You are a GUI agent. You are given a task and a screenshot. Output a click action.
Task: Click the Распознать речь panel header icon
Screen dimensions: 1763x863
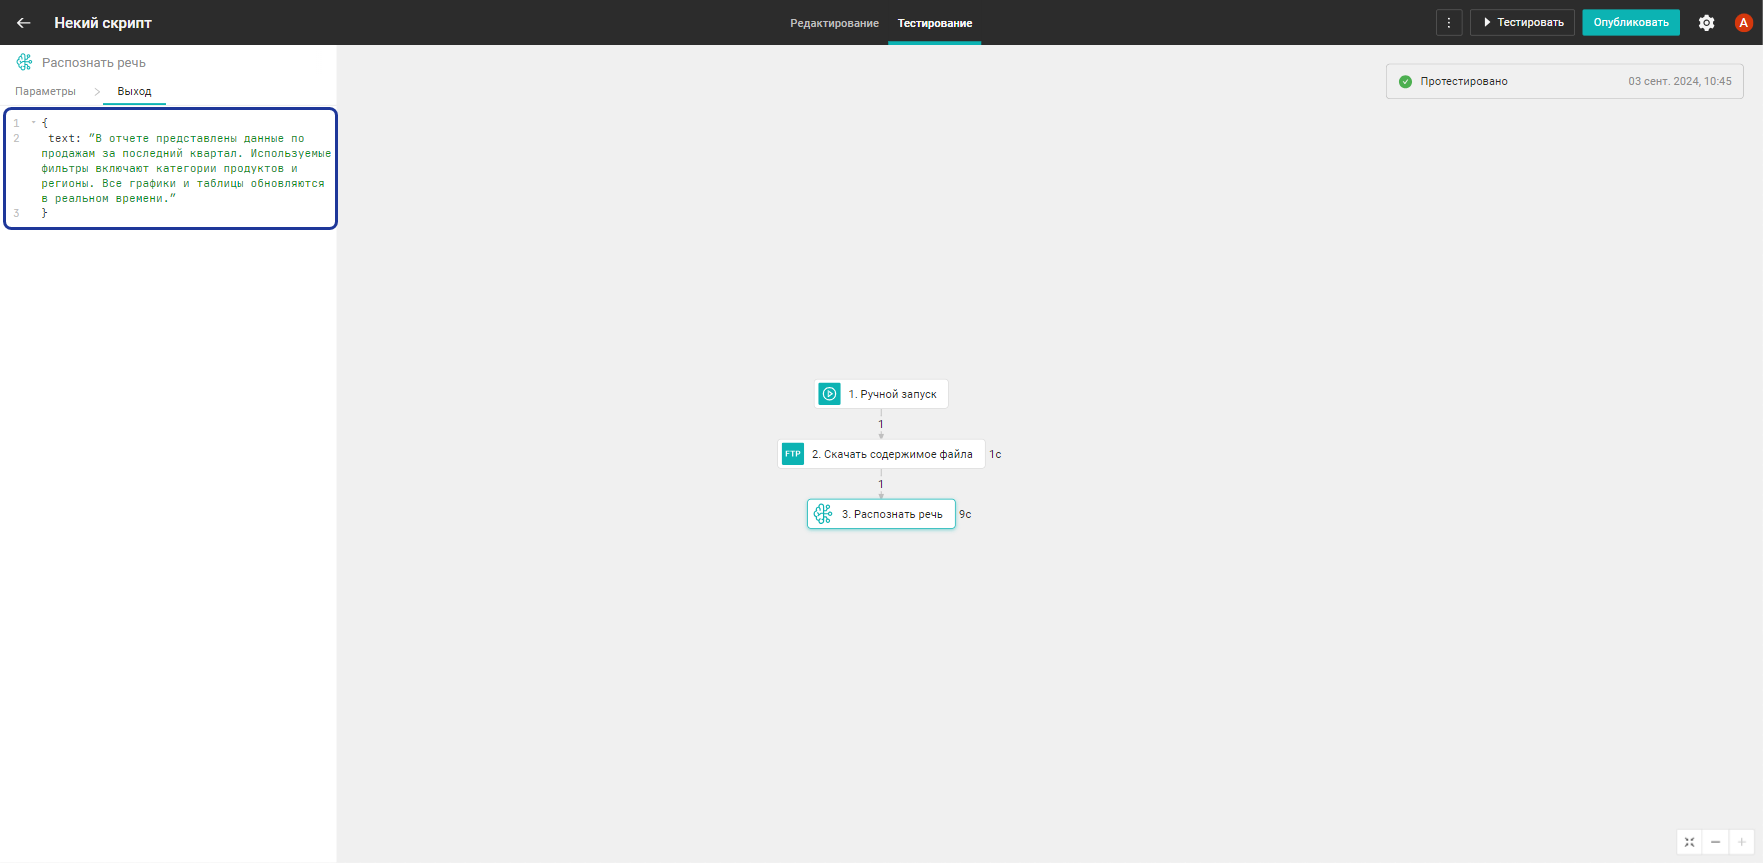coord(24,62)
